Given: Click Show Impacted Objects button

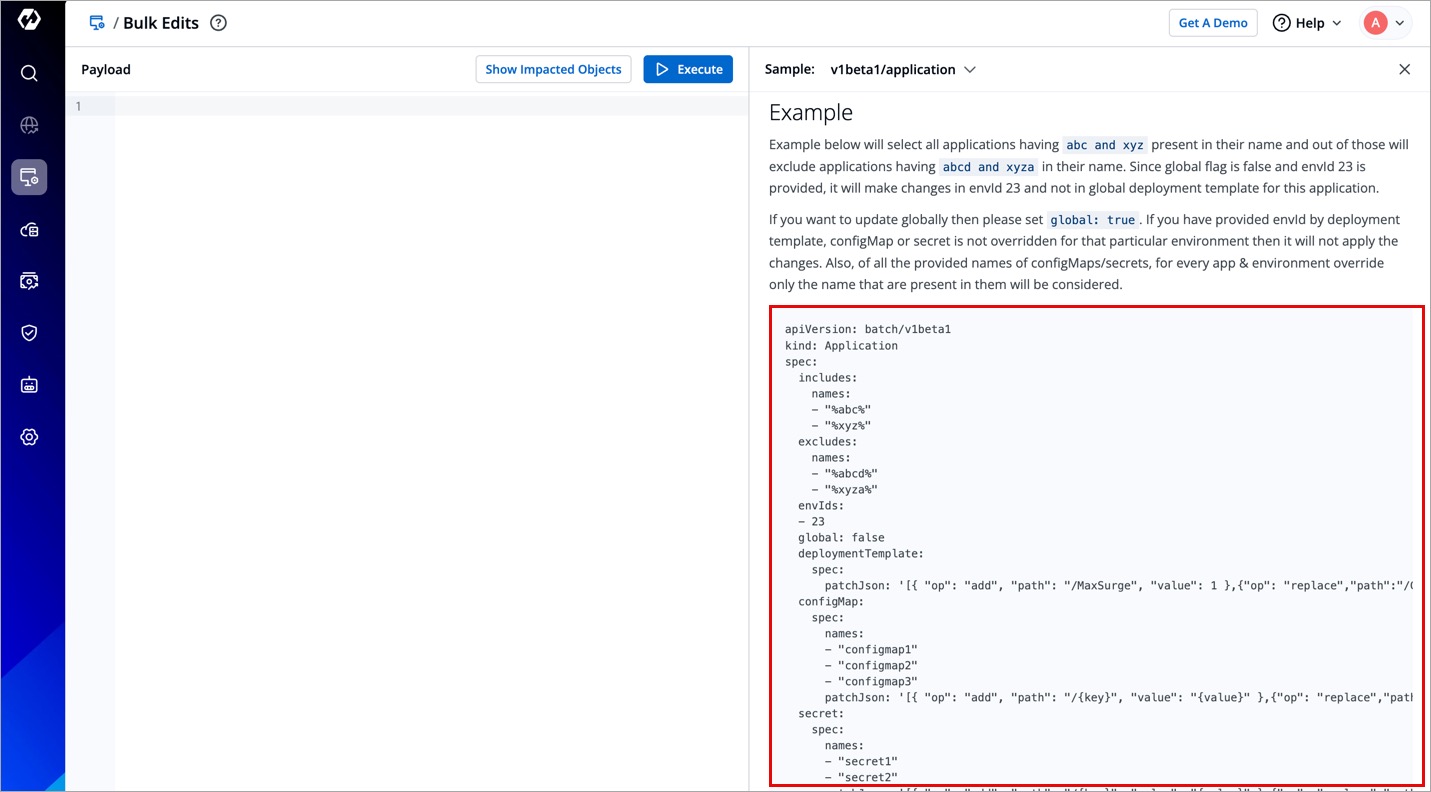Looking at the screenshot, I should (553, 69).
